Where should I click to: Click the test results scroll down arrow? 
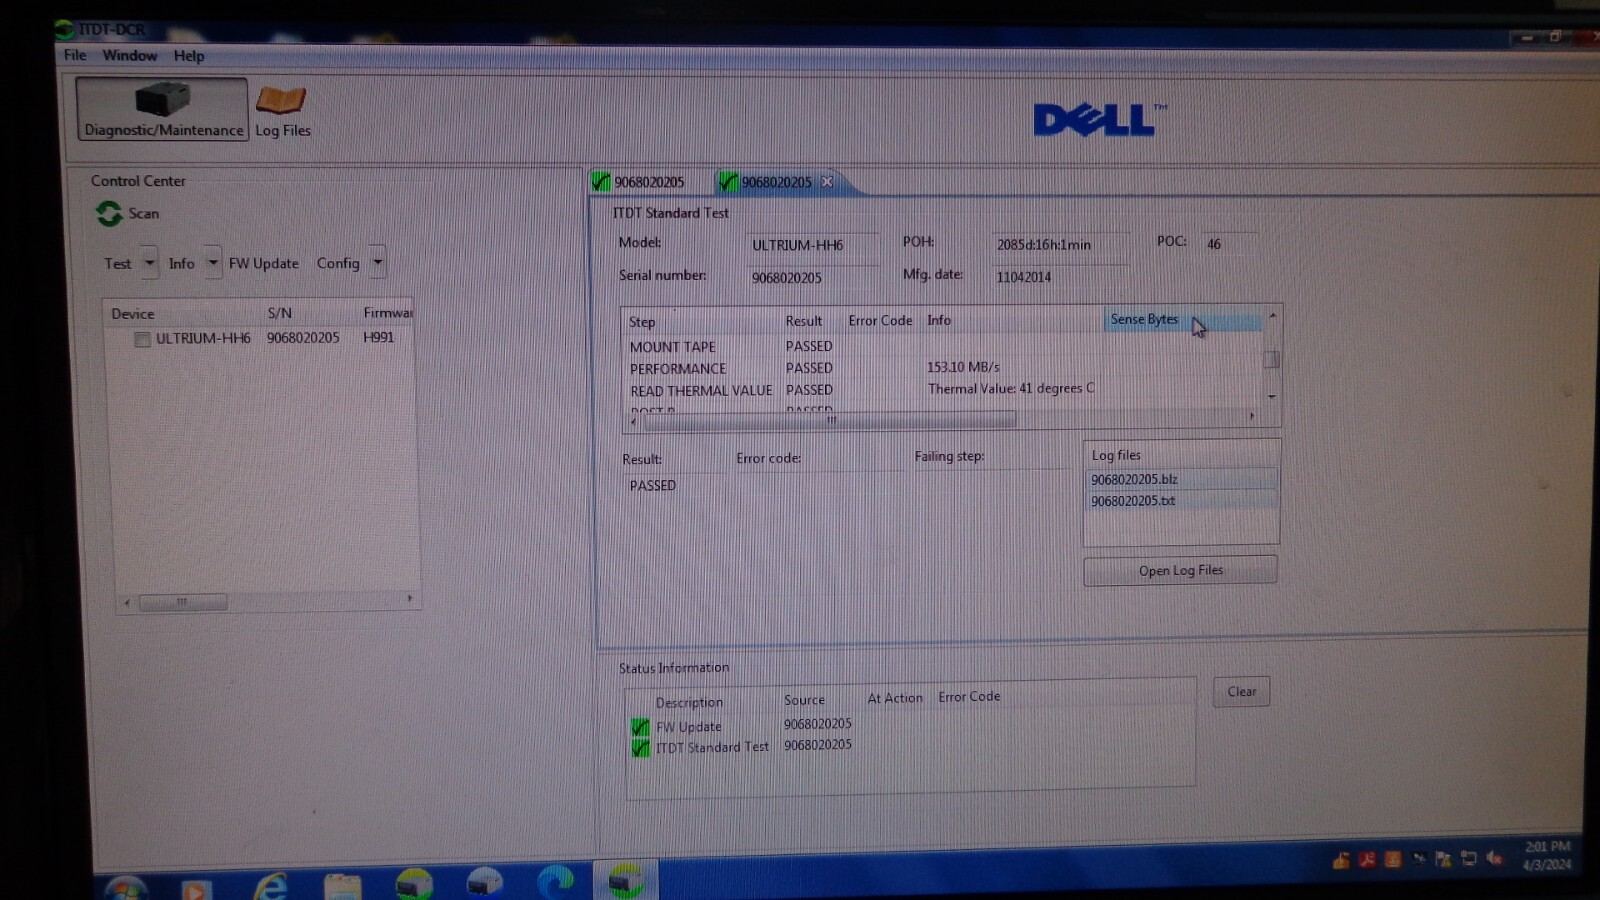click(1272, 397)
